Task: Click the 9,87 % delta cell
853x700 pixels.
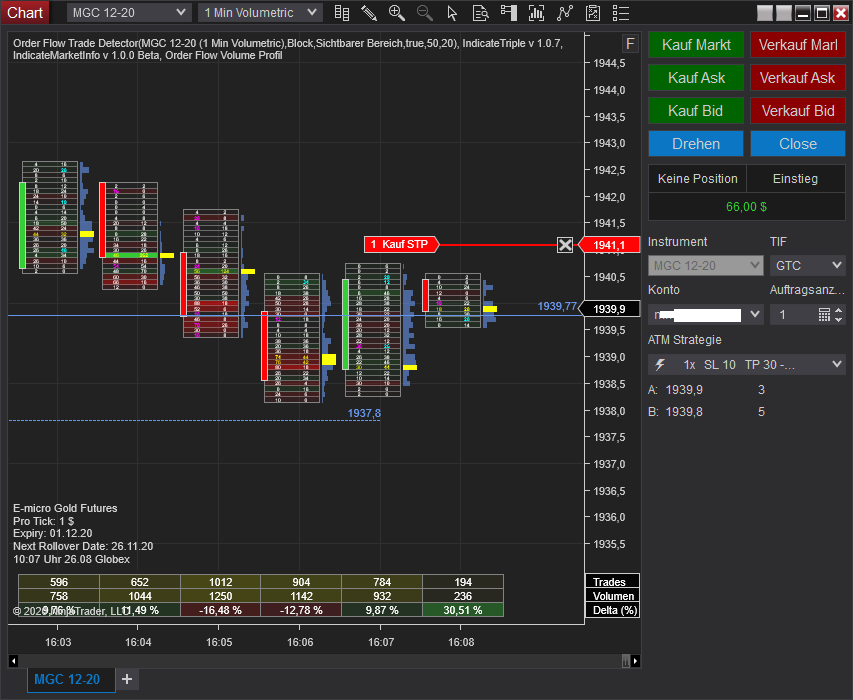Action: [382, 610]
